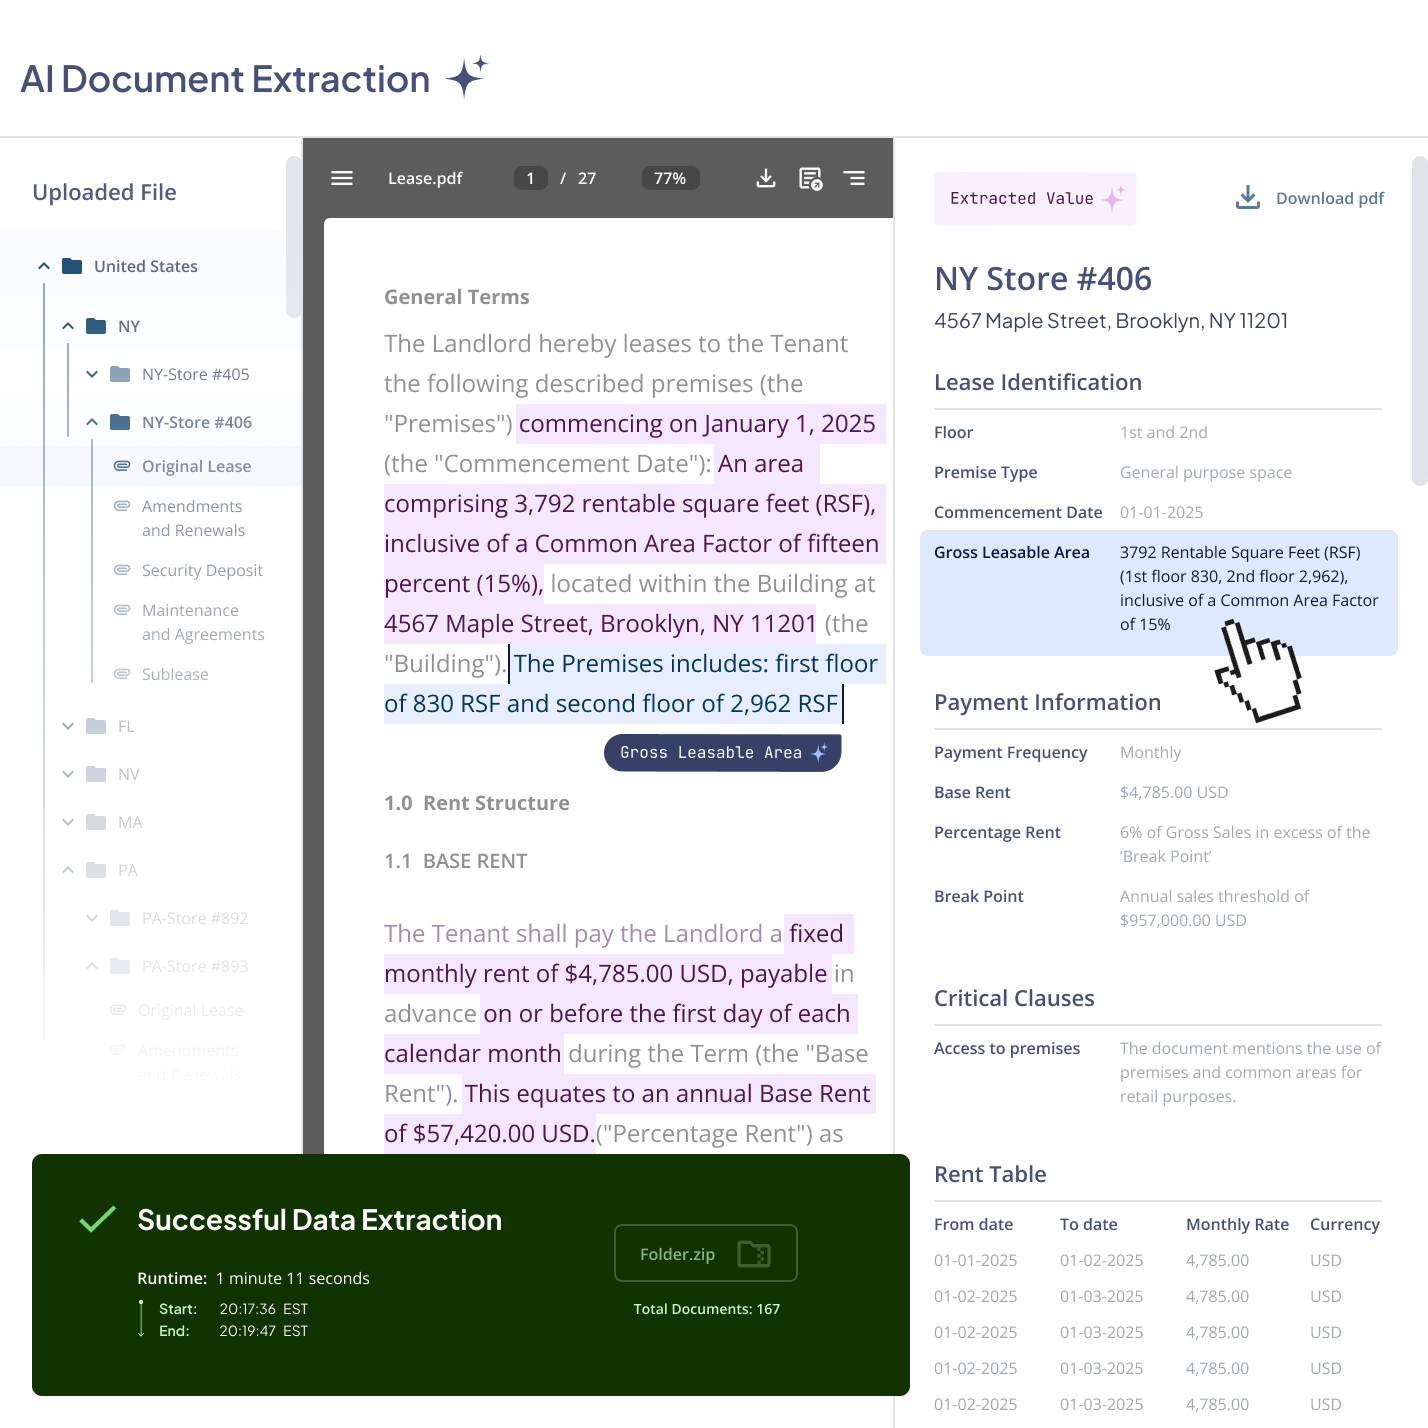Click the Extracted Value badge
This screenshot has height=1428, width=1428.
click(x=1035, y=198)
